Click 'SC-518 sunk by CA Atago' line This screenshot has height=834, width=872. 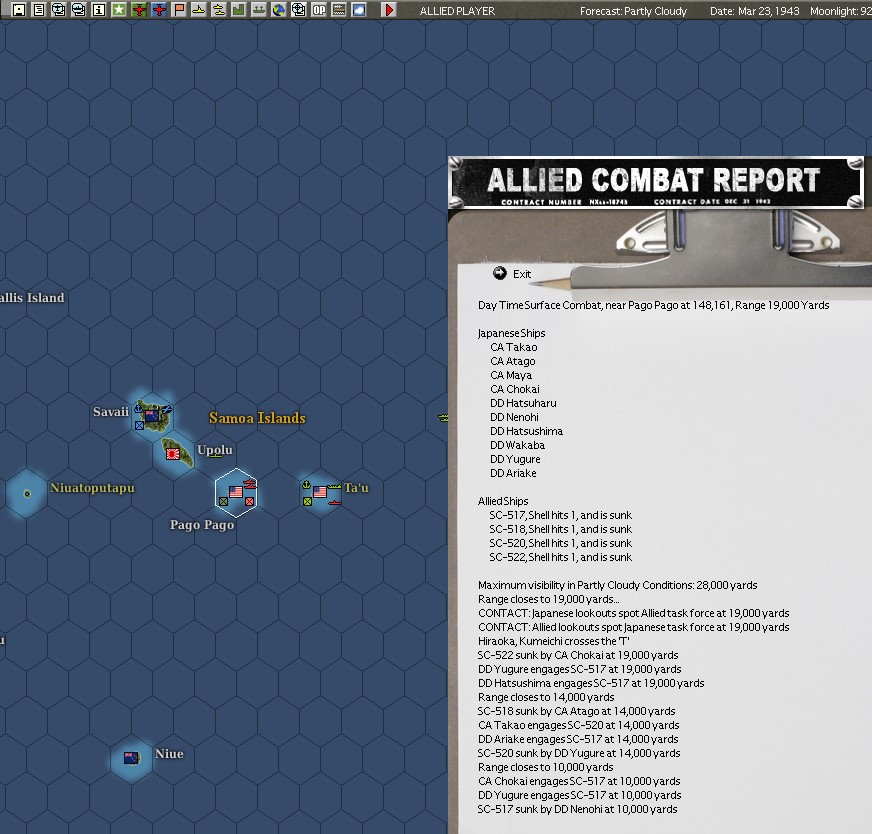576,711
